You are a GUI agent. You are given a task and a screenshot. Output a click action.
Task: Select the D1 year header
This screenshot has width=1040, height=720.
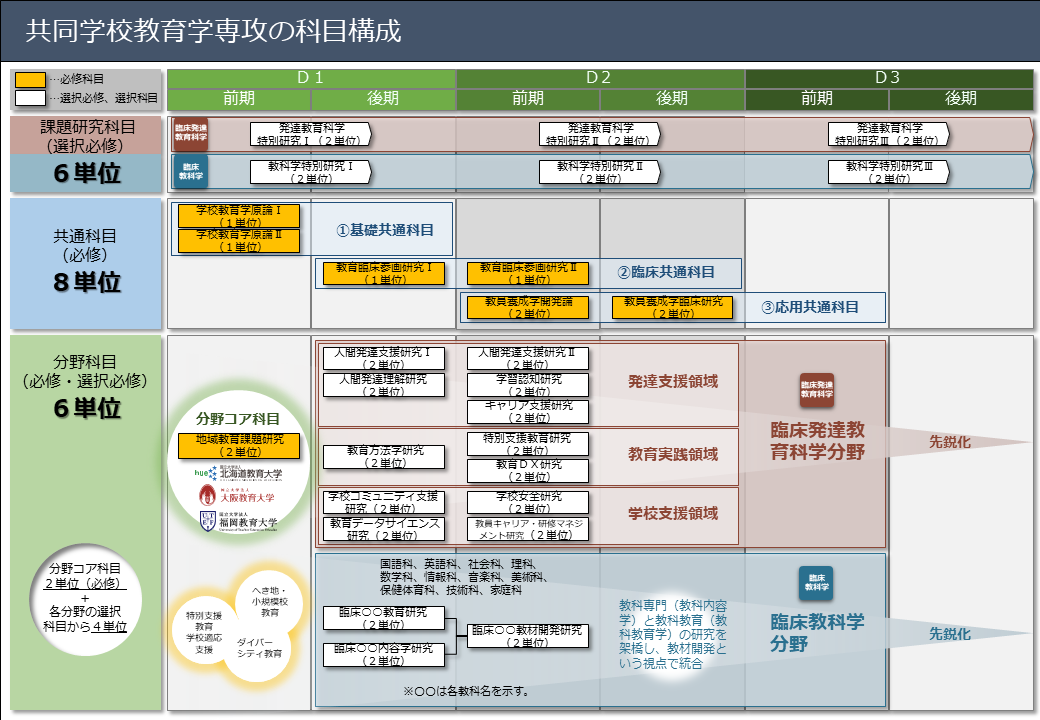311,78
